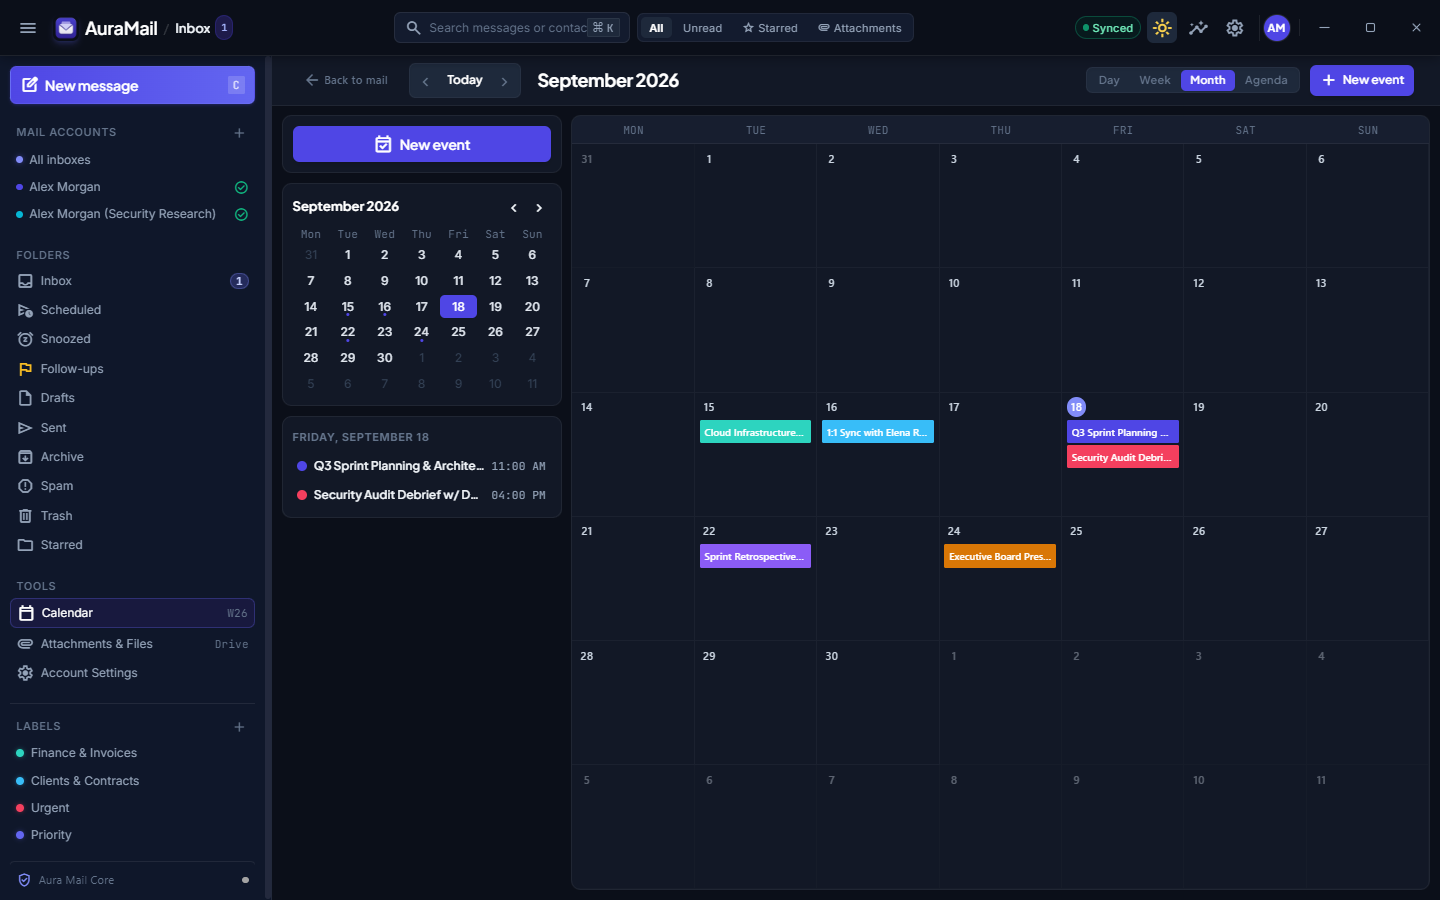This screenshot has width=1440, height=900.
Task: Switch to Day view
Action: click(x=1109, y=80)
